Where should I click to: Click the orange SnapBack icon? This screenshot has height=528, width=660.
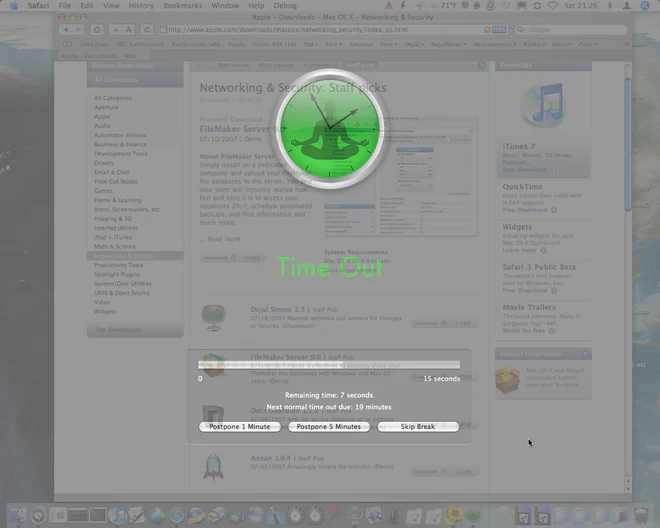coord(487,29)
